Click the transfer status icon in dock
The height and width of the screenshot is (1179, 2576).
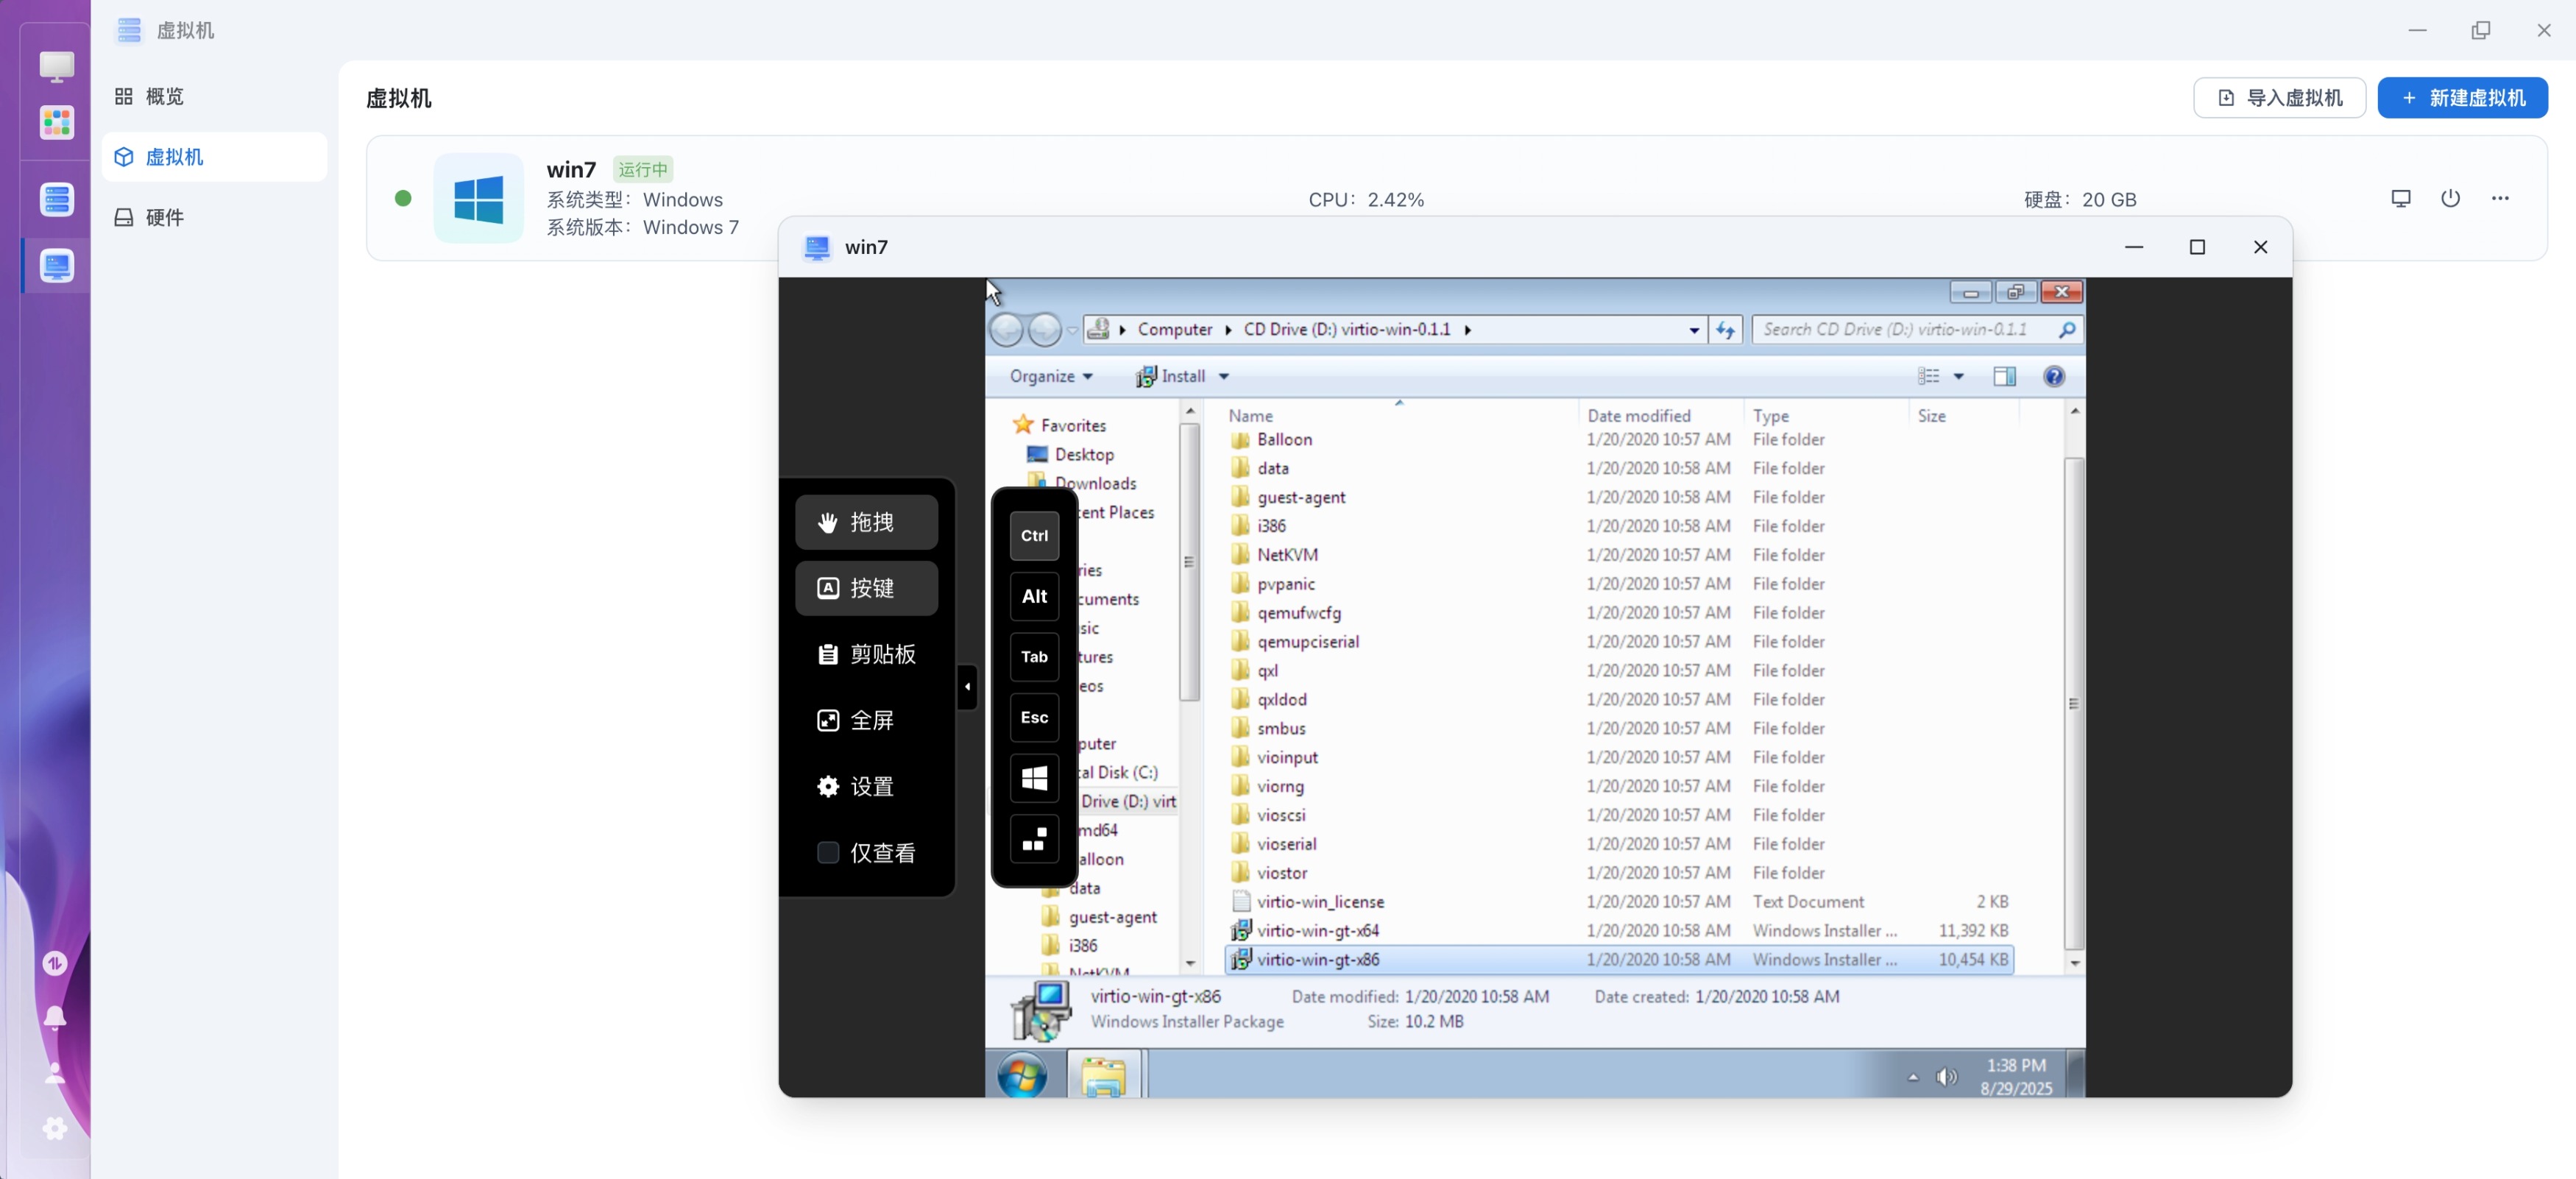(55, 963)
